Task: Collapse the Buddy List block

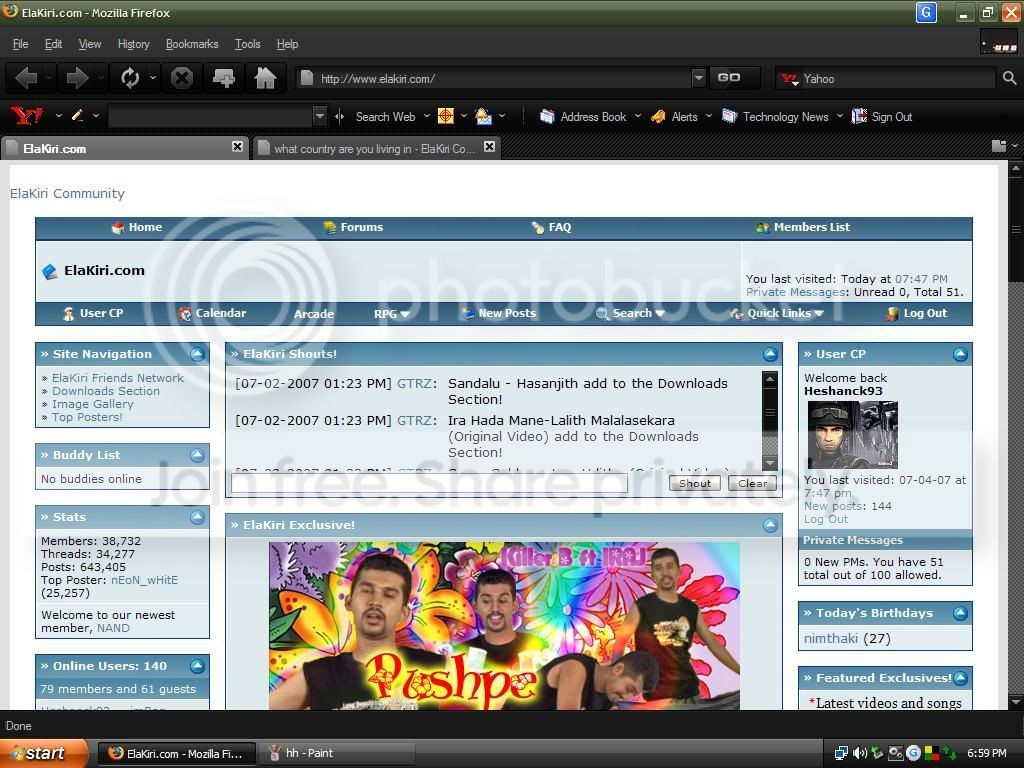Action: coord(197,455)
